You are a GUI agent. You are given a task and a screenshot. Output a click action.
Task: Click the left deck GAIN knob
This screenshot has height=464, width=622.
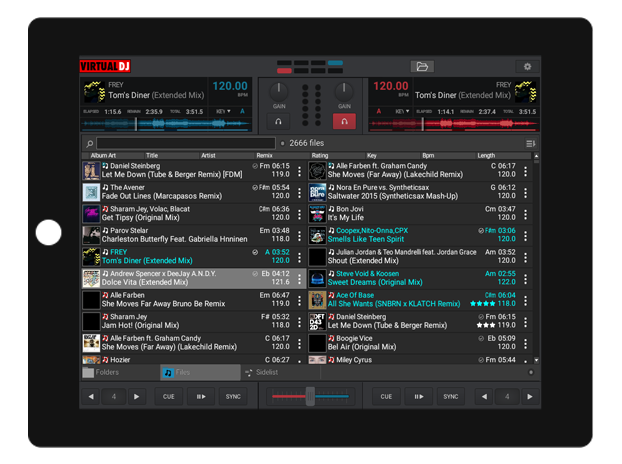(x=279, y=91)
